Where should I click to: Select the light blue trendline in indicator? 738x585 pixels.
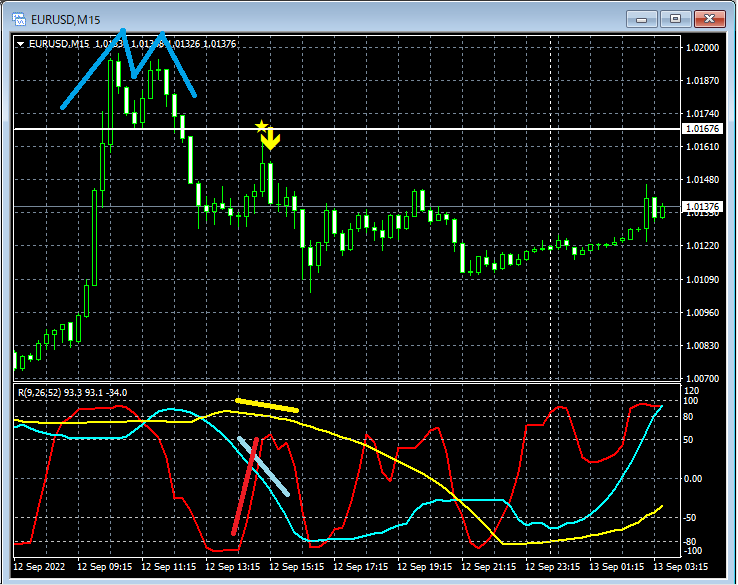pos(263,466)
